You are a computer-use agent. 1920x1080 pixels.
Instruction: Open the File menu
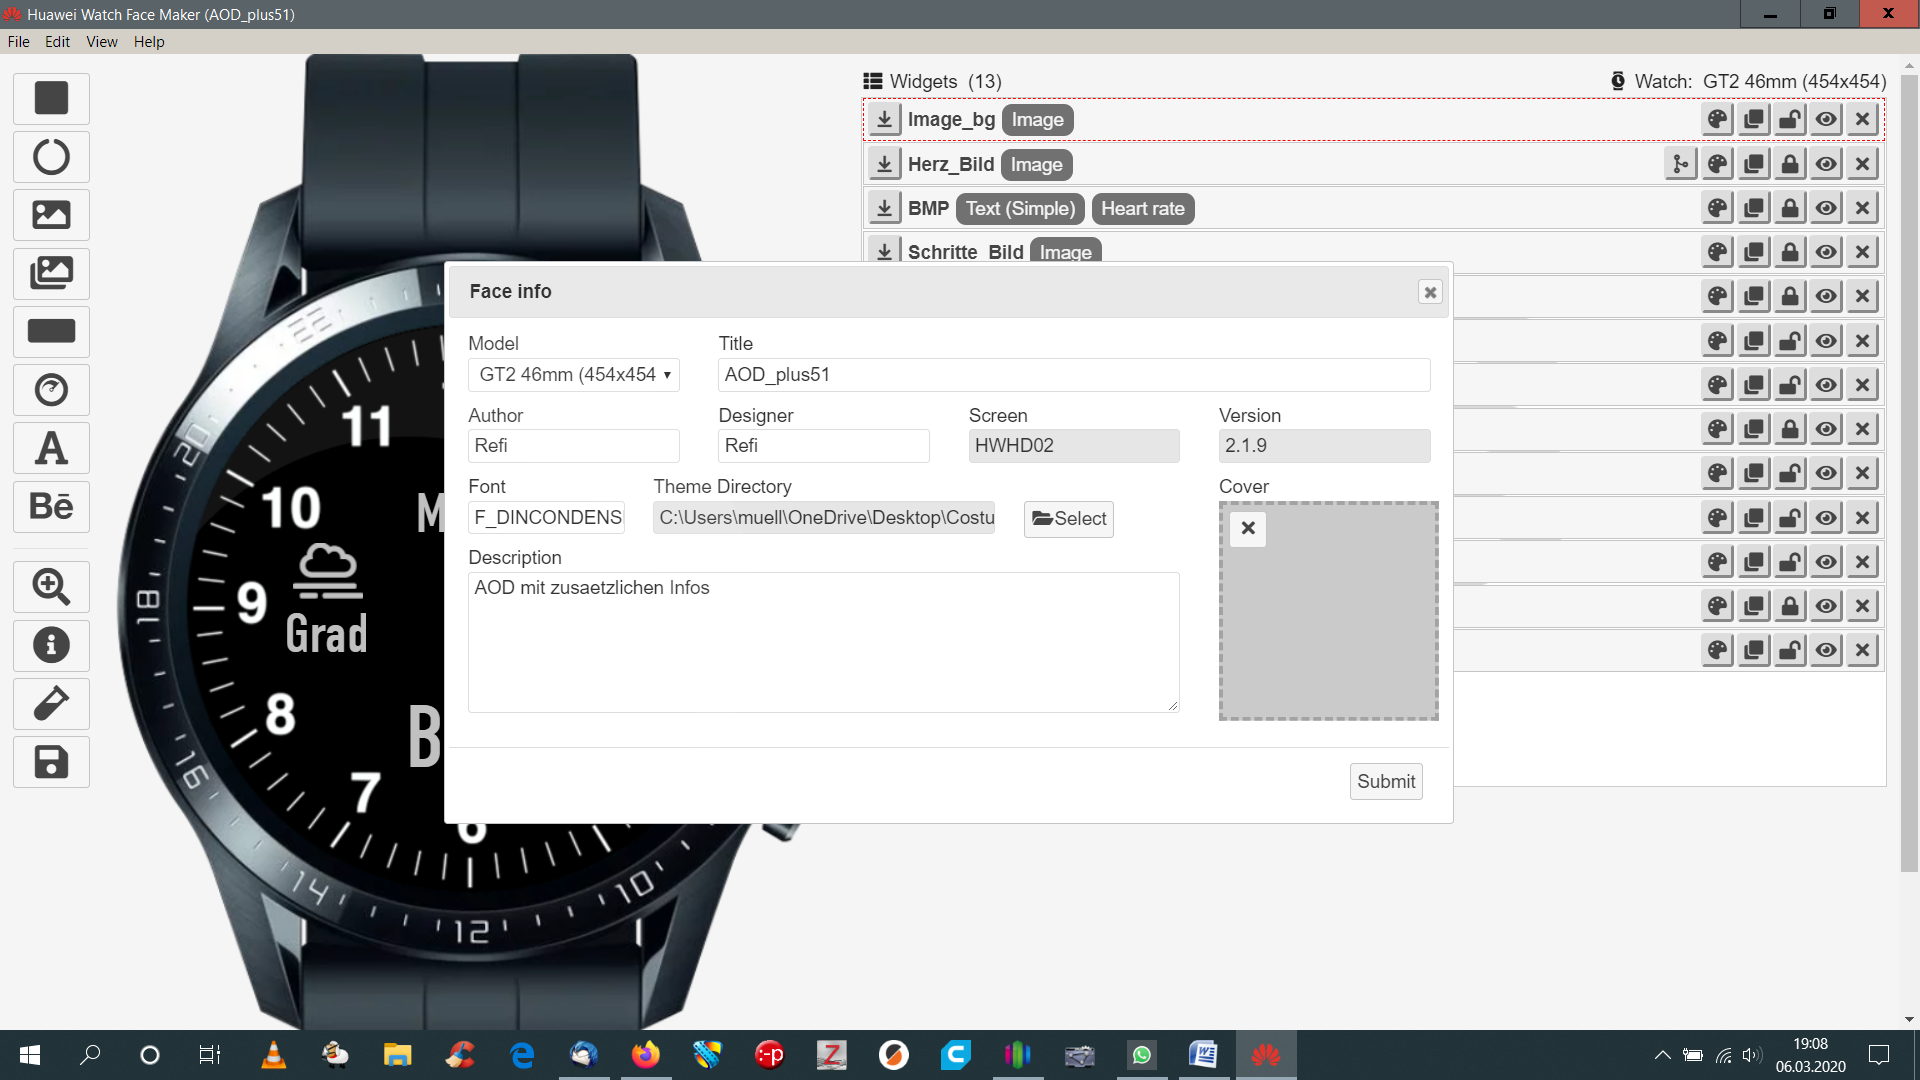coord(18,42)
